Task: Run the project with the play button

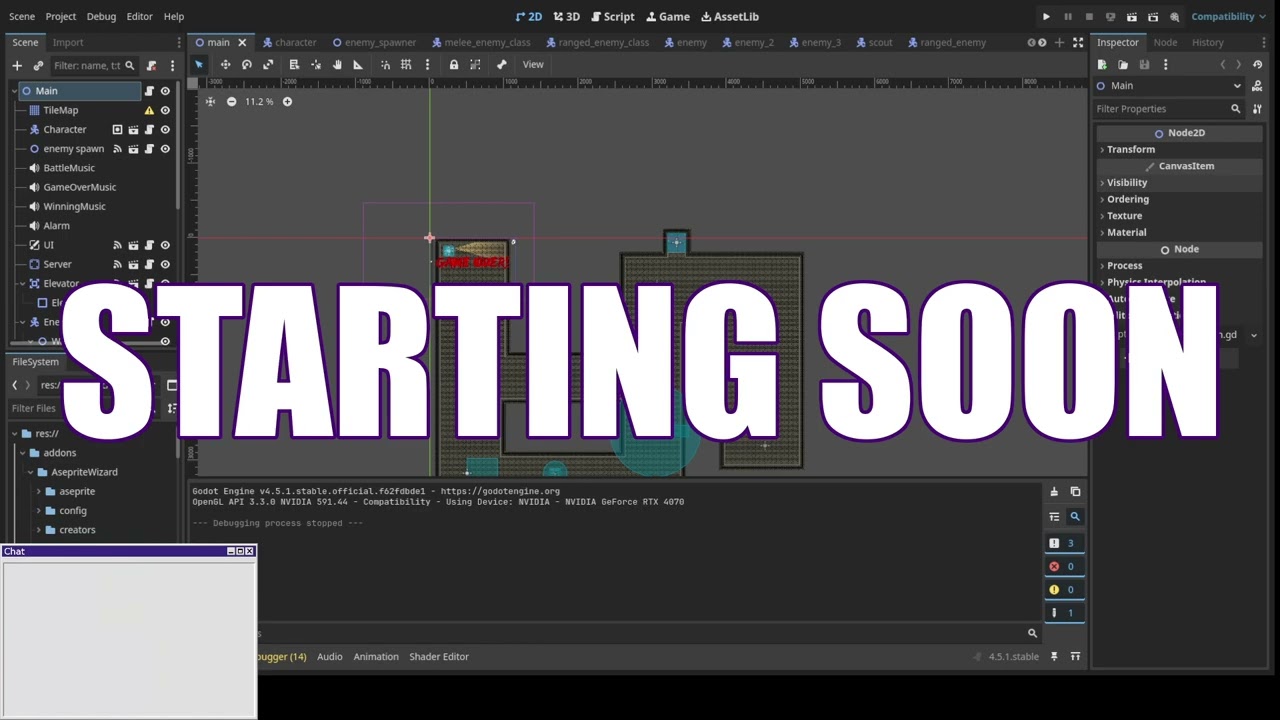Action: tap(1046, 17)
